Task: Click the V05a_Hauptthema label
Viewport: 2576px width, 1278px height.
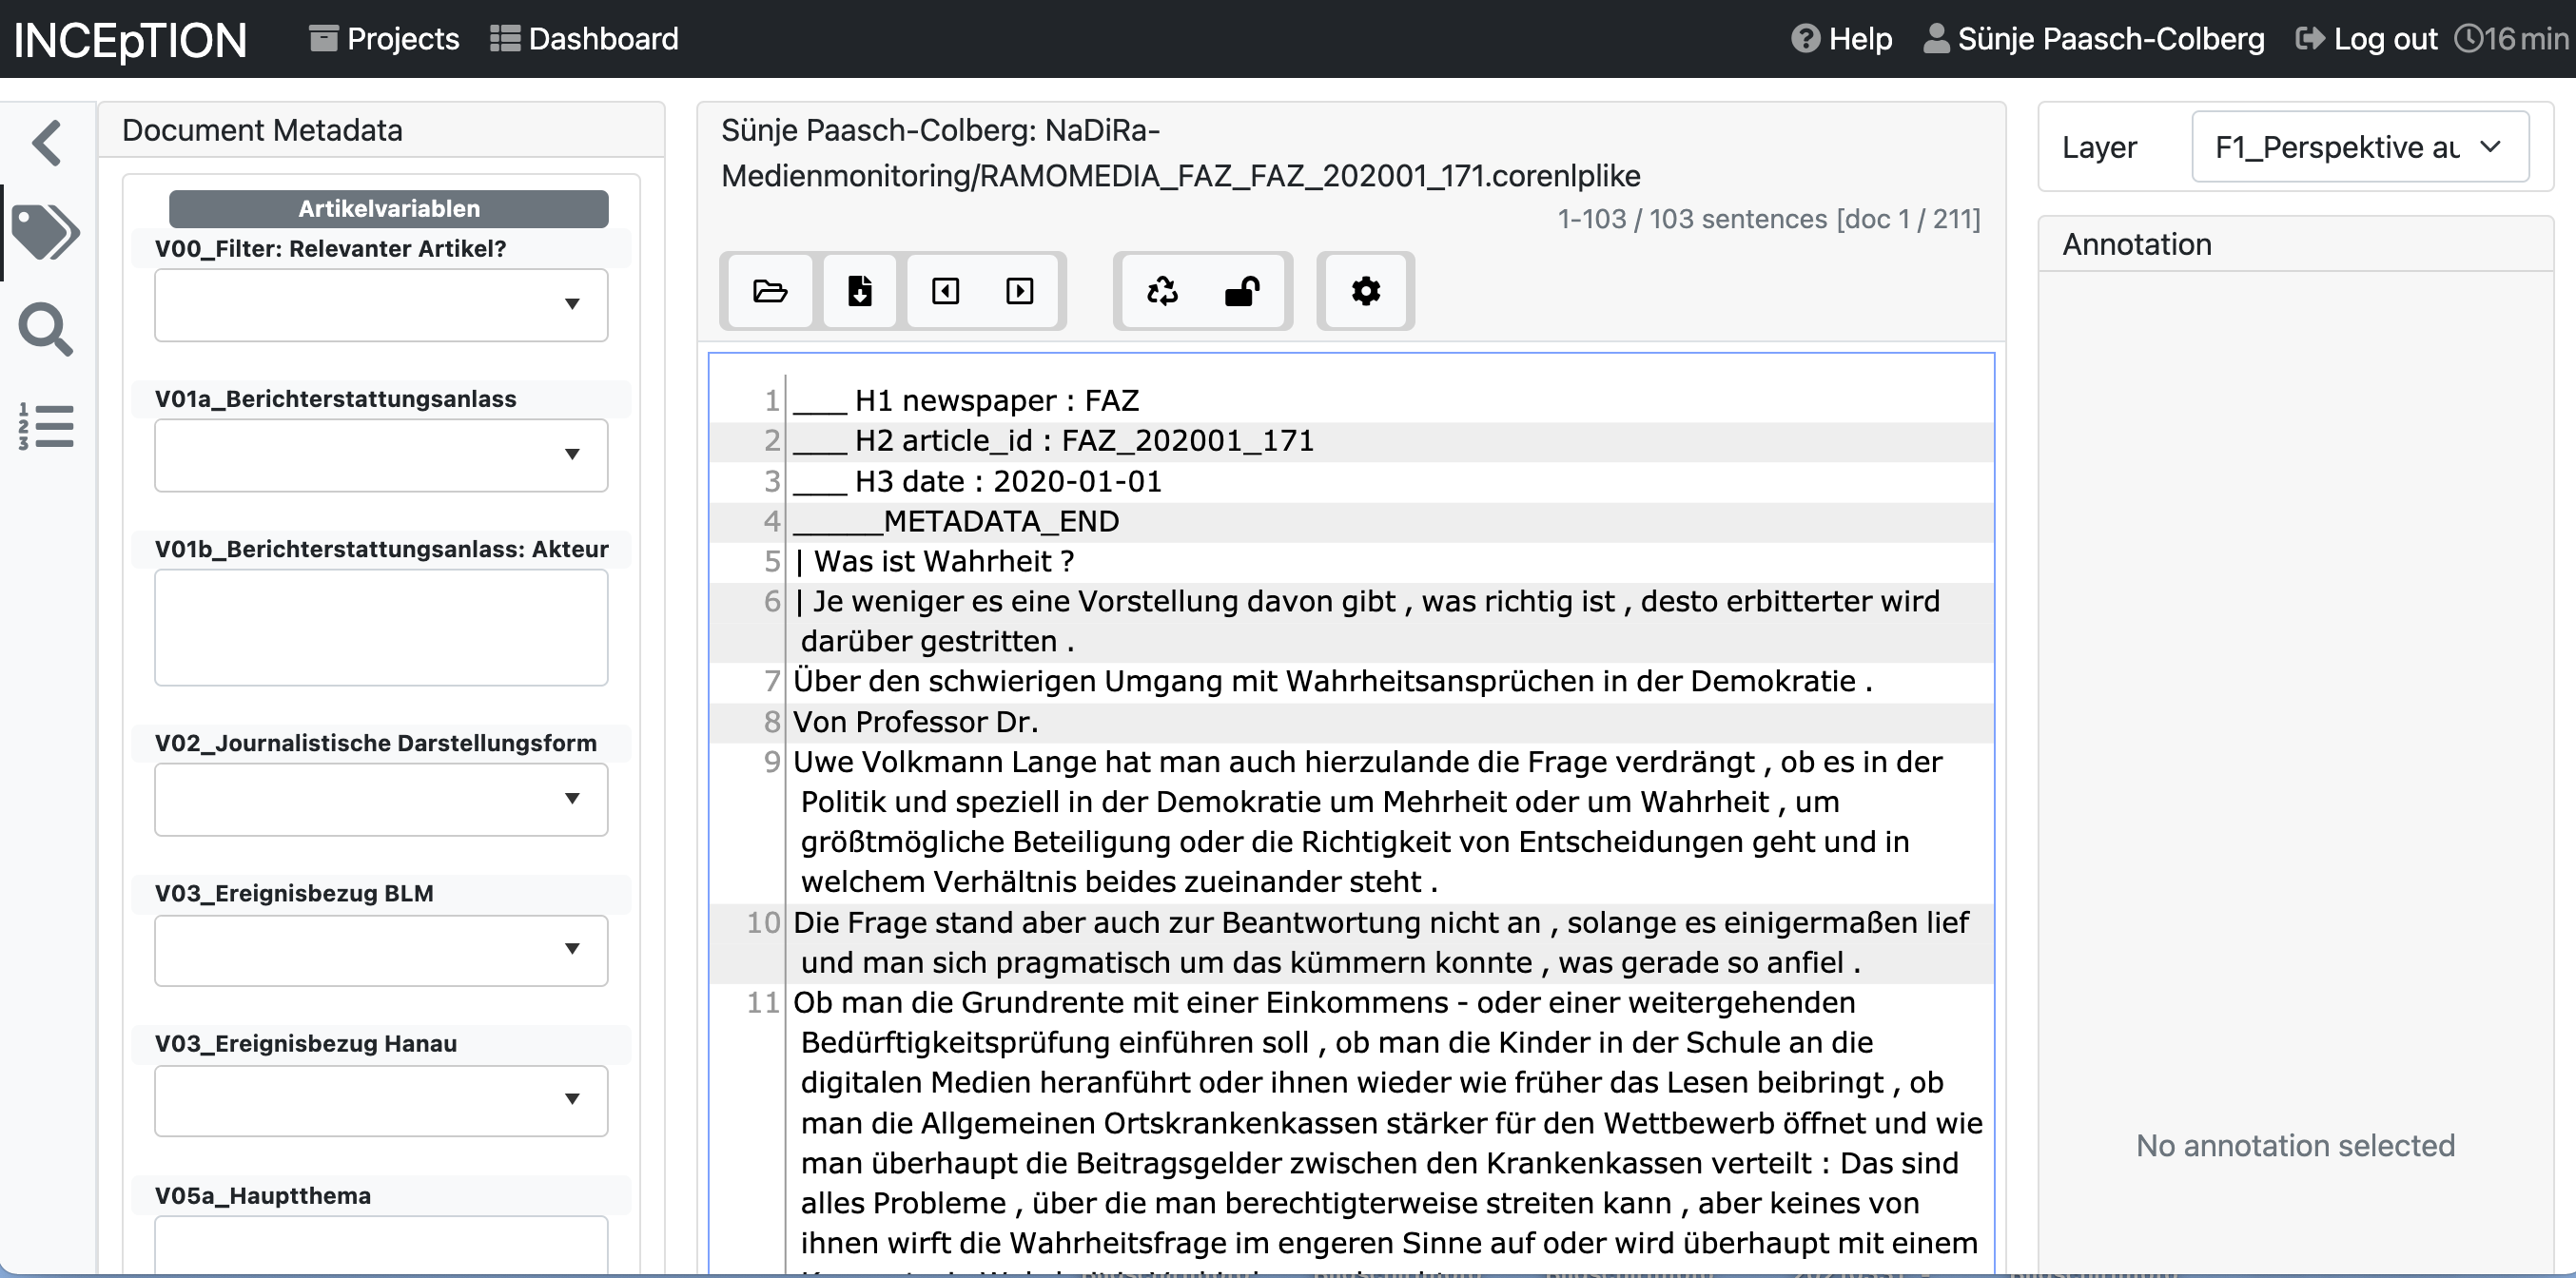Action: tap(263, 1195)
